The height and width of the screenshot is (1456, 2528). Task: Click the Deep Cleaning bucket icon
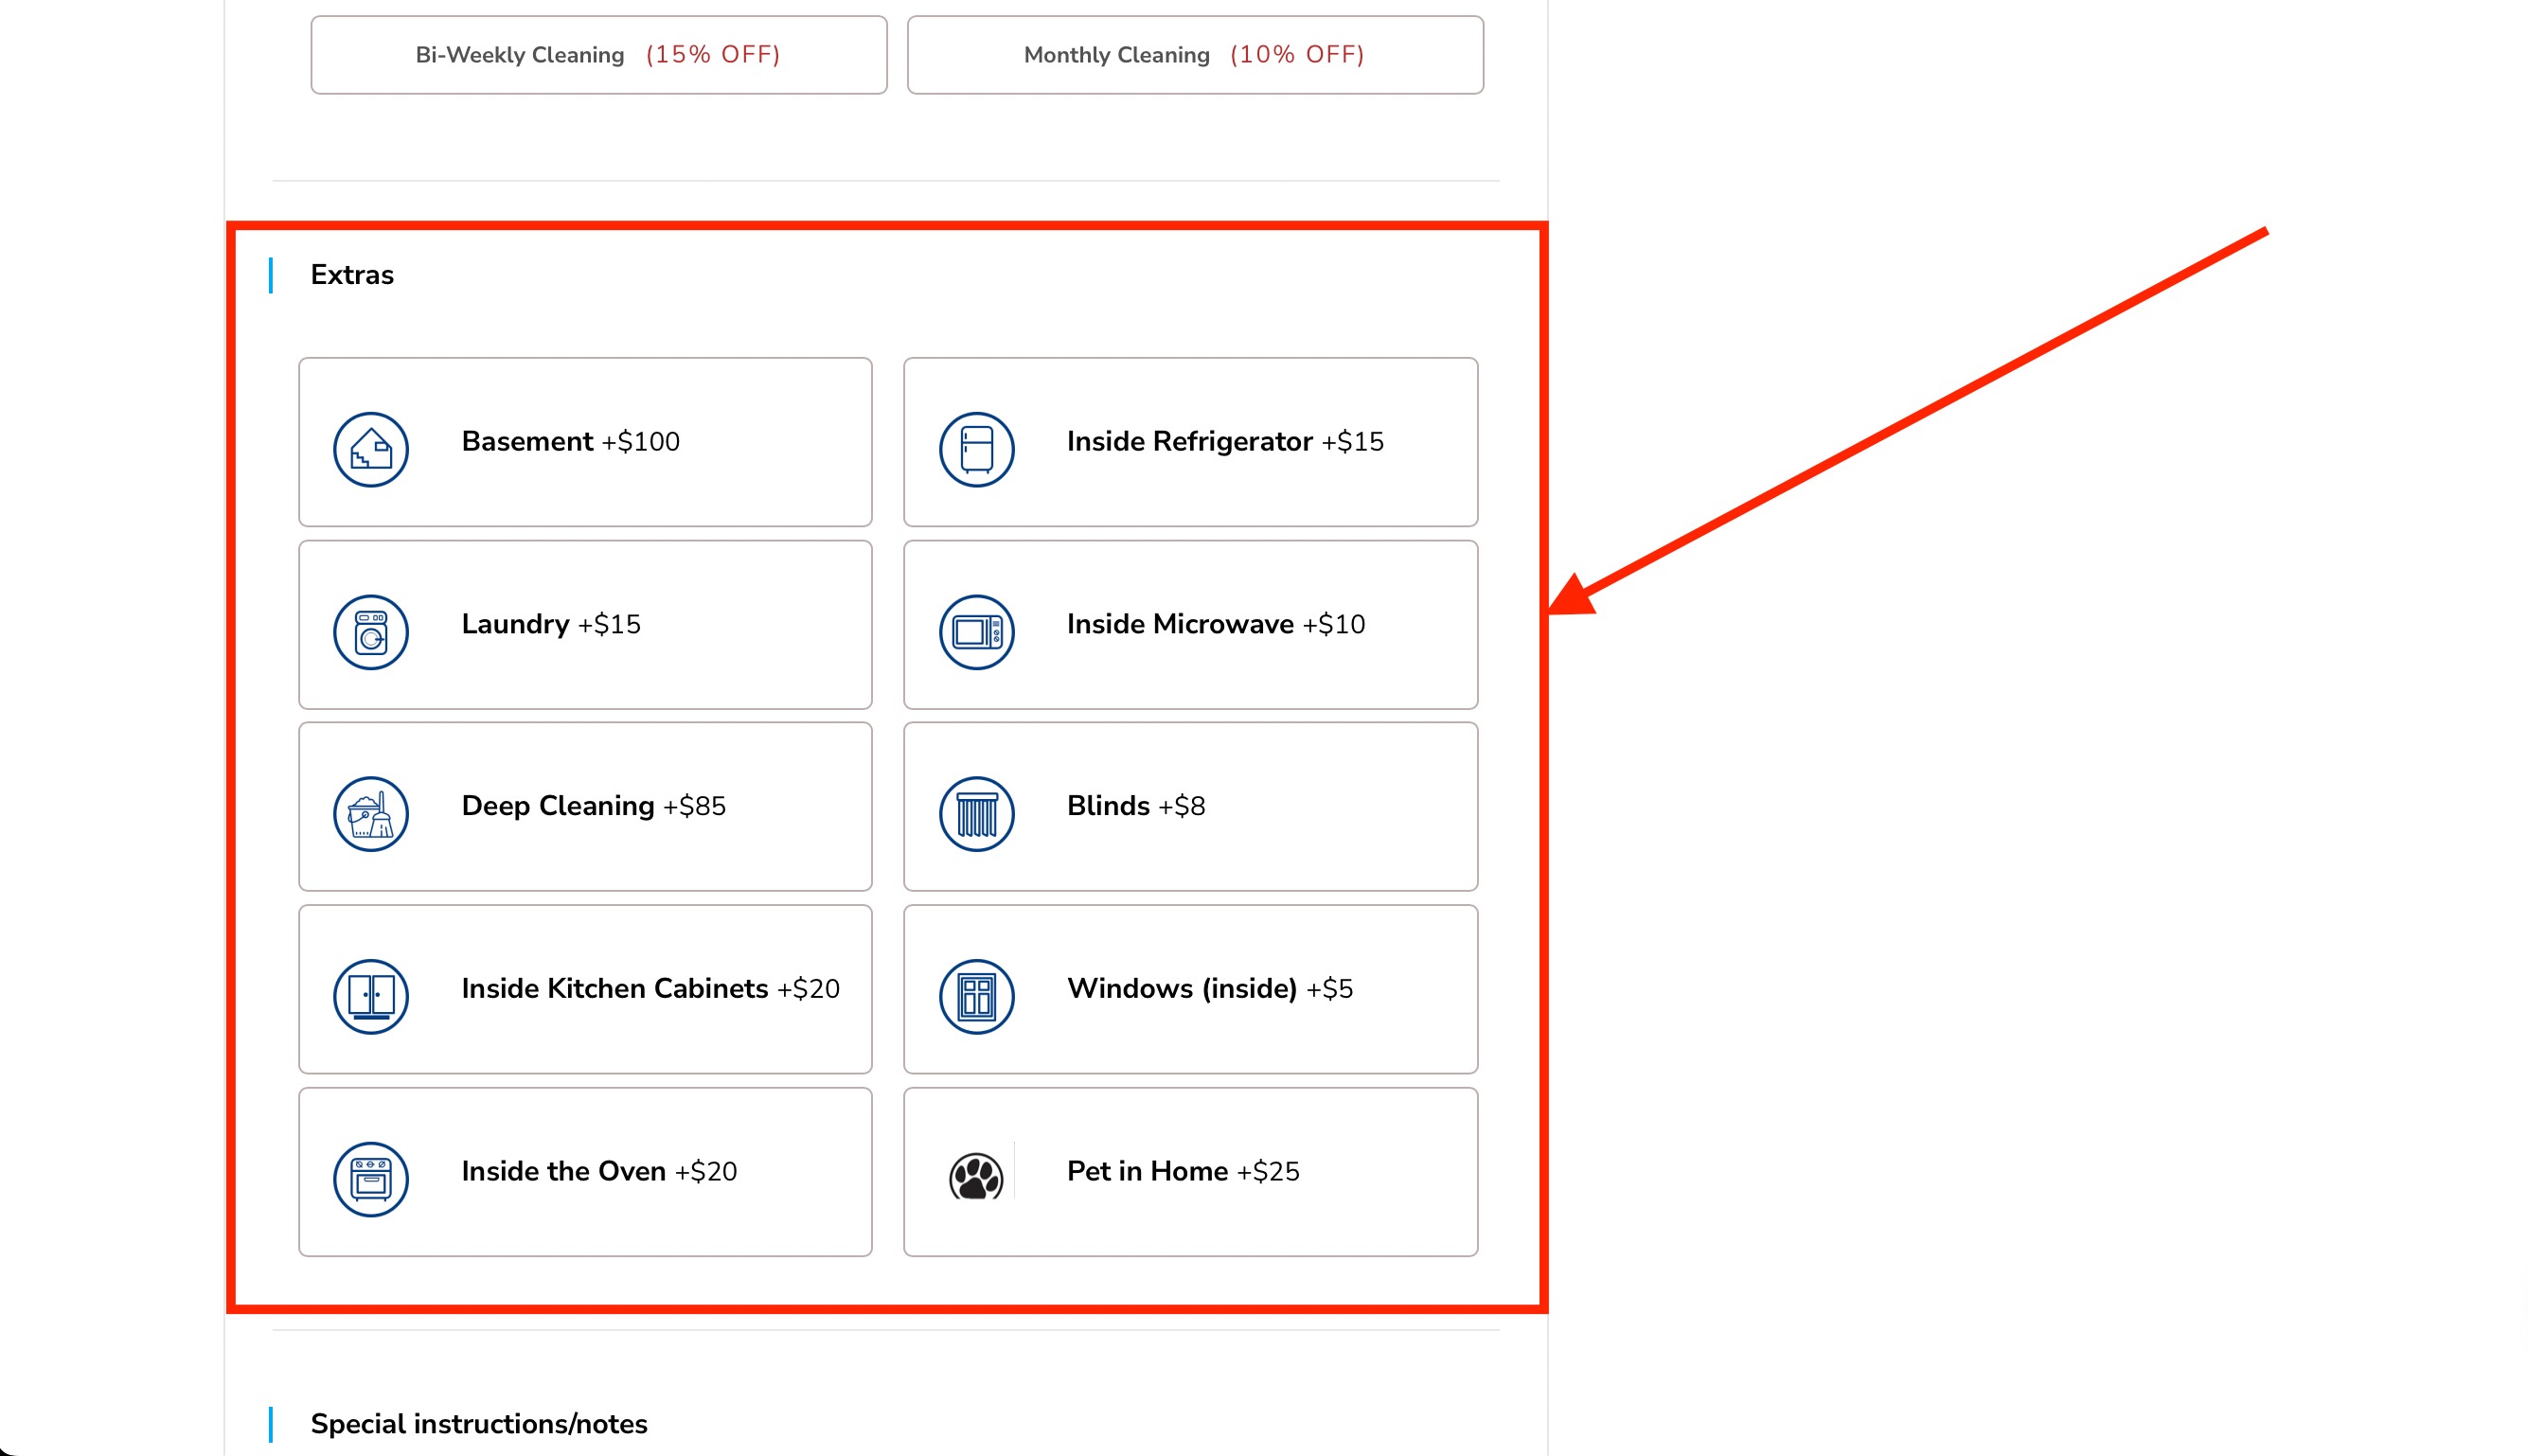(x=370, y=814)
